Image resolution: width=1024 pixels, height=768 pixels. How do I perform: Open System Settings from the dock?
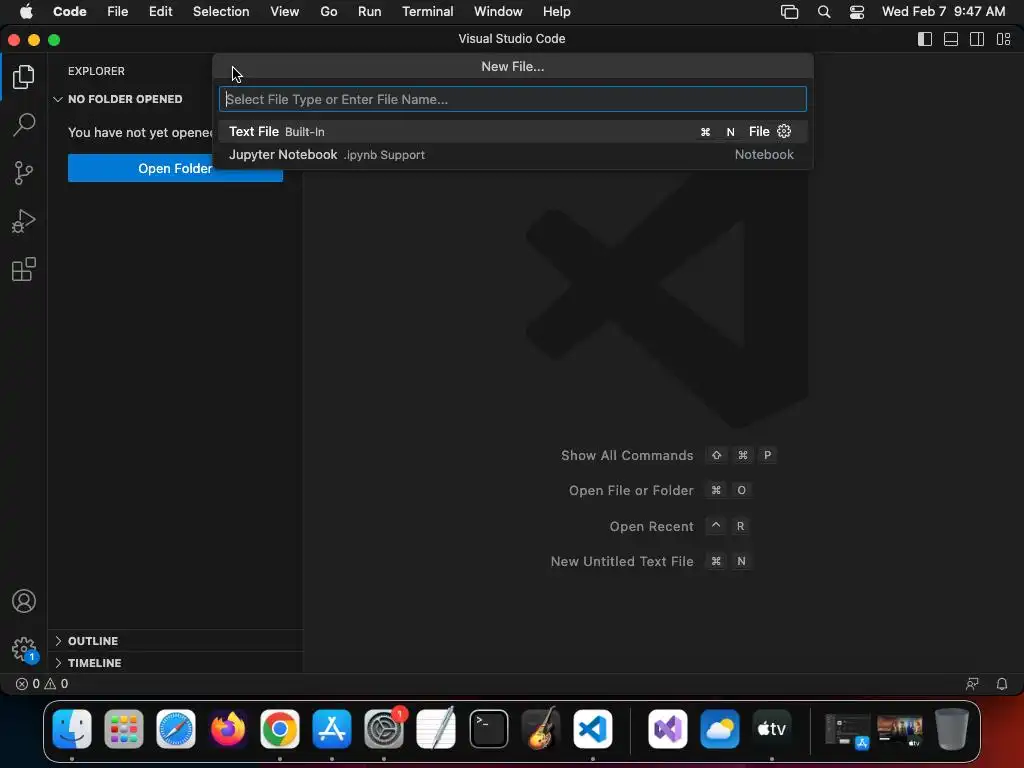tap(384, 729)
